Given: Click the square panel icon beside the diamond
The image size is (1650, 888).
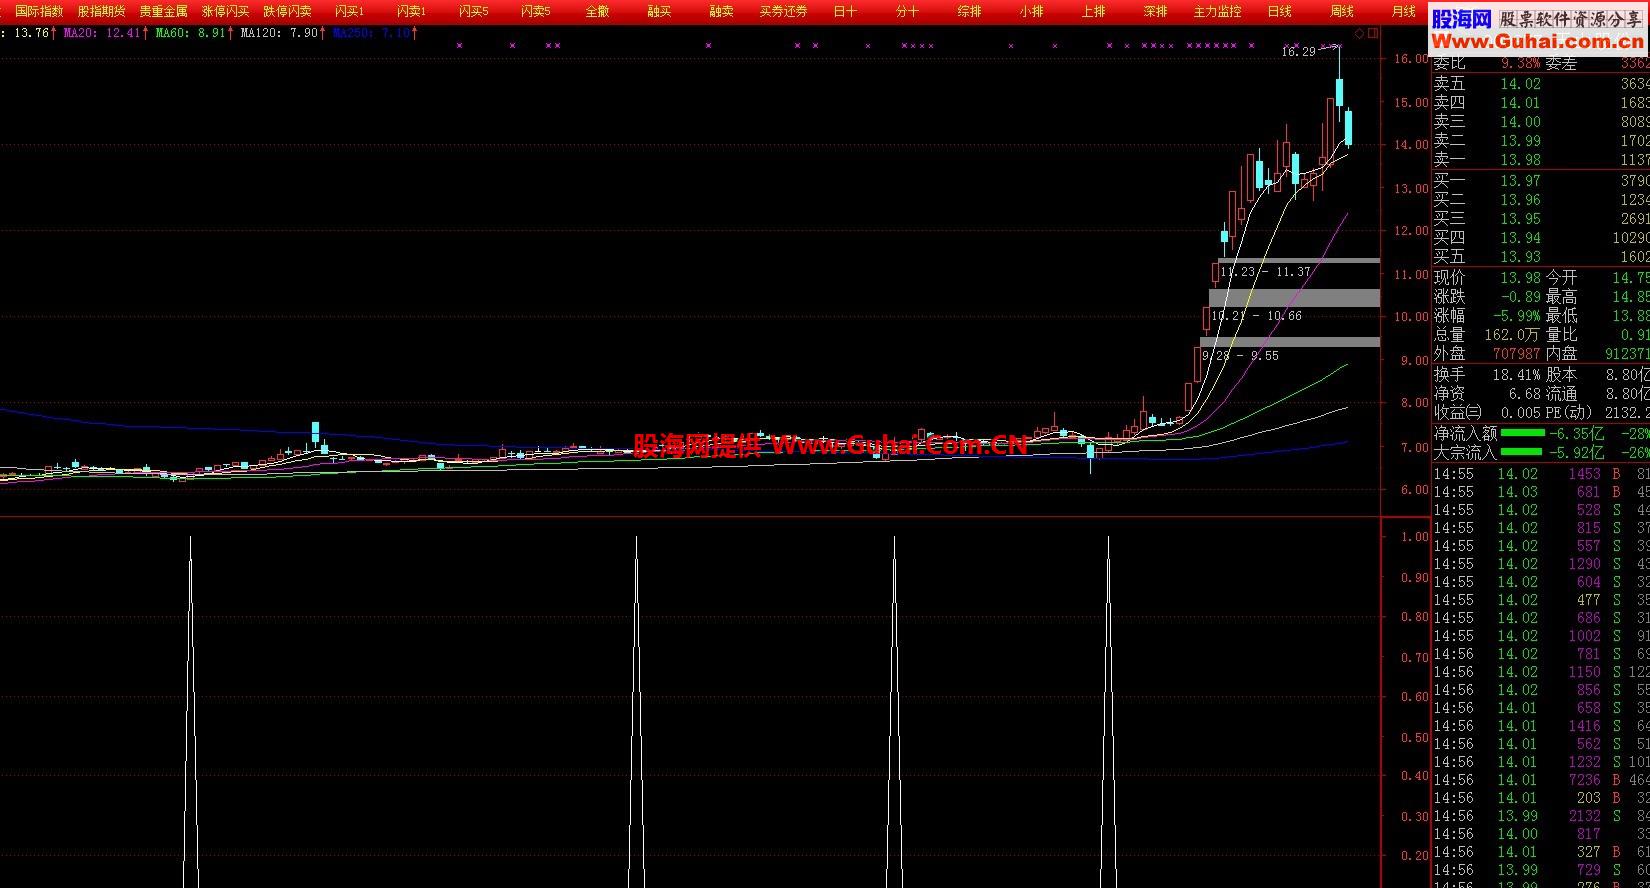Looking at the screenshot, I should click(x=1373, y=34).
